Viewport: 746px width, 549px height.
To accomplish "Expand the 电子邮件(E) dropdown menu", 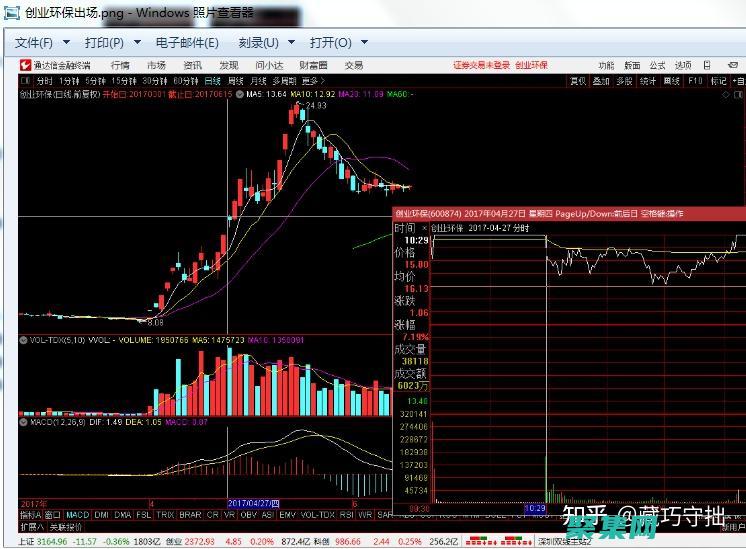I will tap(194, 43).
